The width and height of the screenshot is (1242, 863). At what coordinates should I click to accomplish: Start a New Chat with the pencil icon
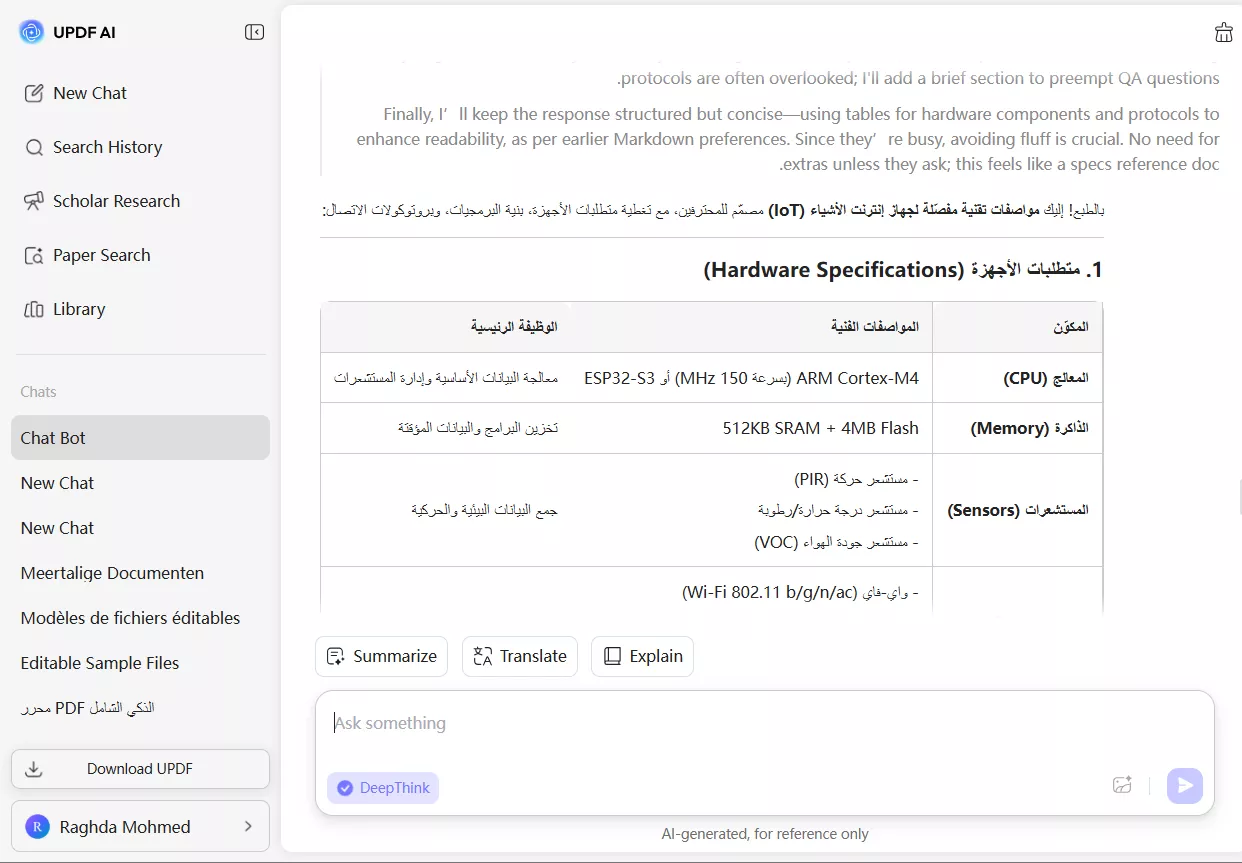click(89, 93)
